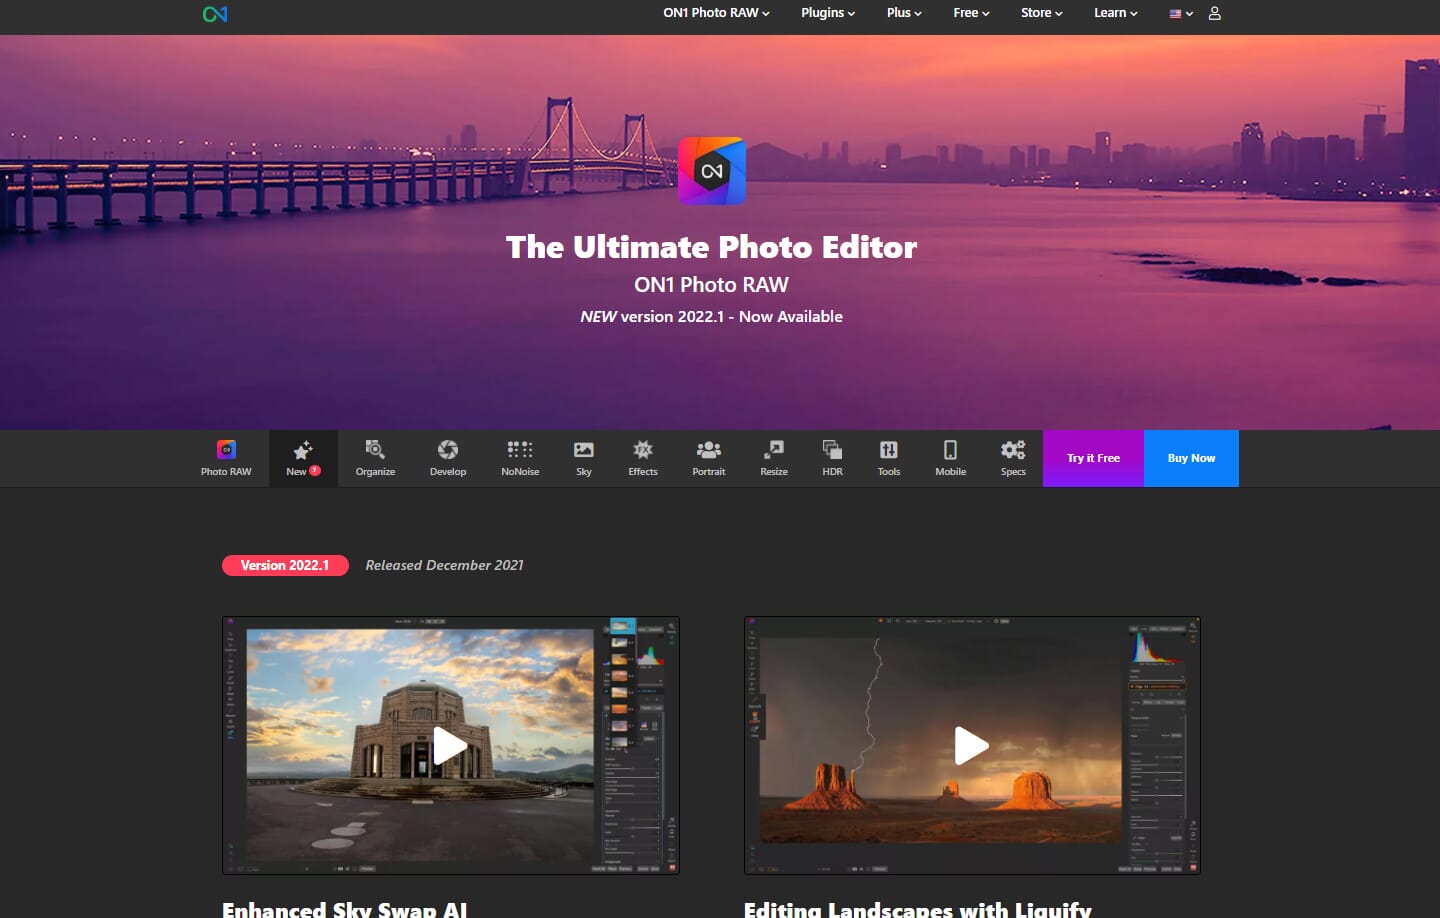The image size is (1440, 918).
Task: Expand the ON1 Photo RAW menu
Action: pos(716,13)
